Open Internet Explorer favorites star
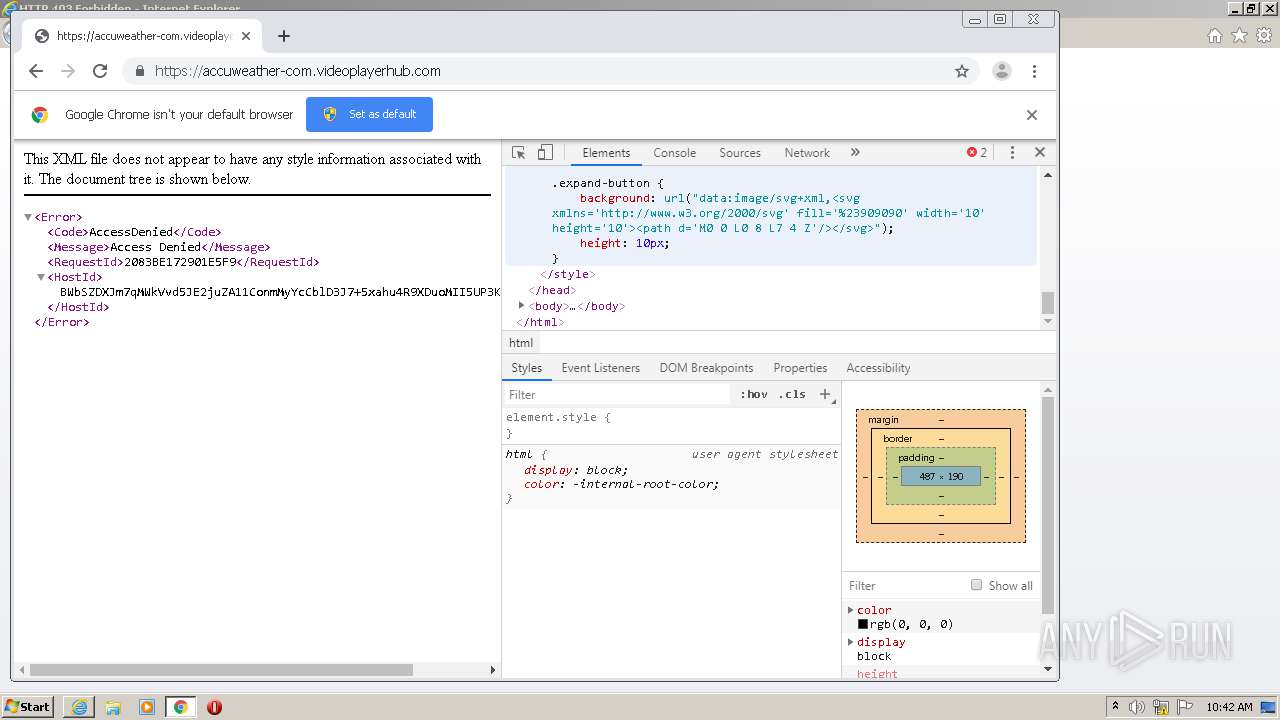The width and height of the screenshot is (1280, 720). [x=1240, y=36]
